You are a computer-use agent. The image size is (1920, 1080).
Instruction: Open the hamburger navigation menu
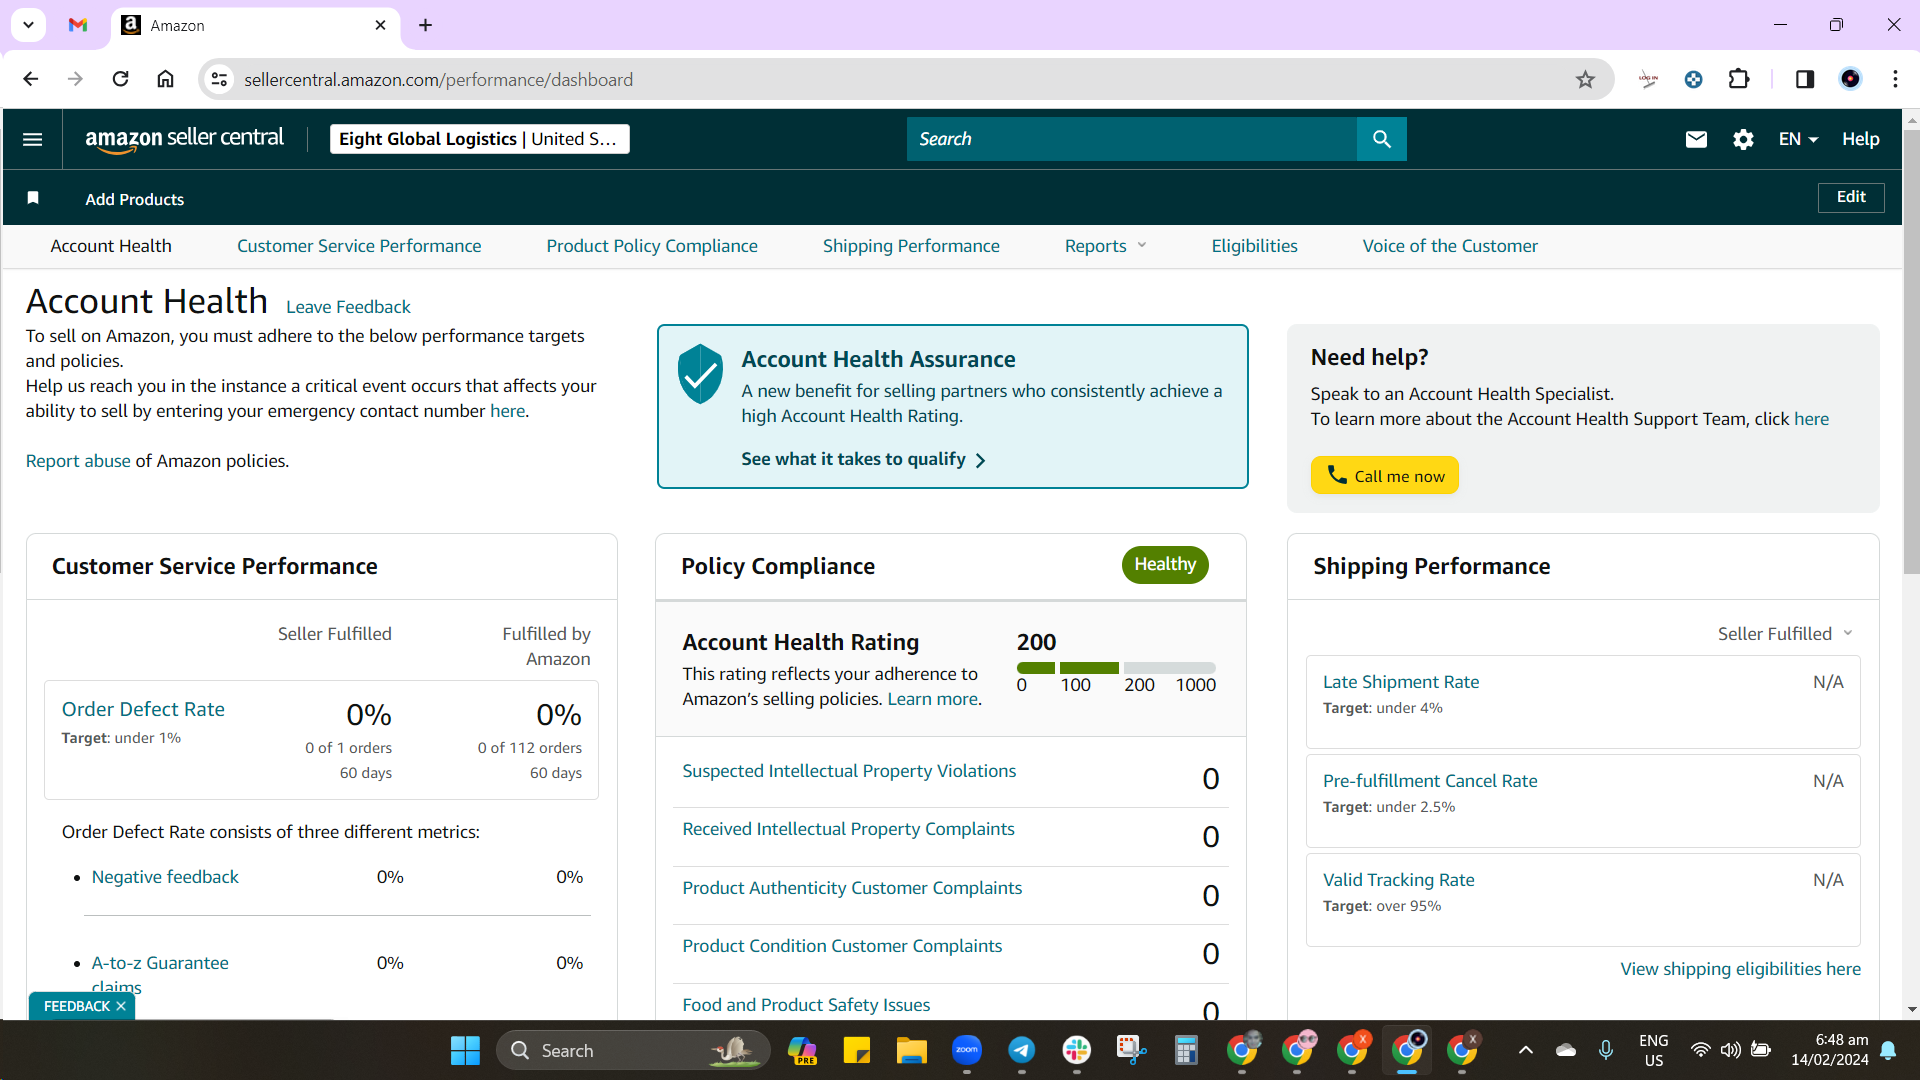point(32,139)
